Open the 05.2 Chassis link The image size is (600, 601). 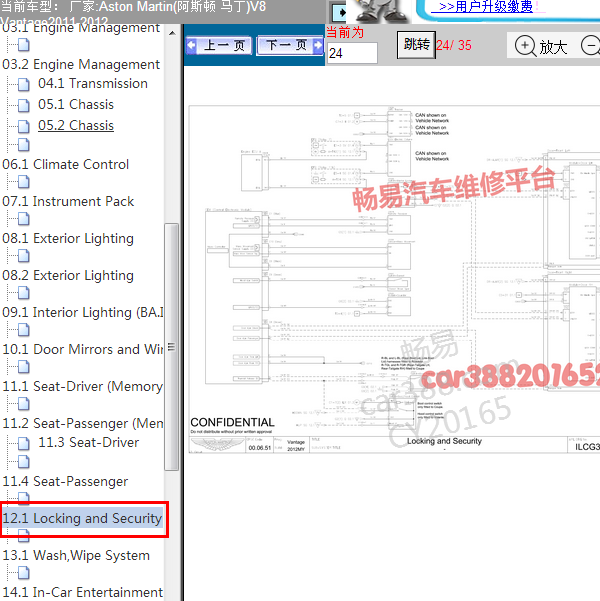[76, 125]
